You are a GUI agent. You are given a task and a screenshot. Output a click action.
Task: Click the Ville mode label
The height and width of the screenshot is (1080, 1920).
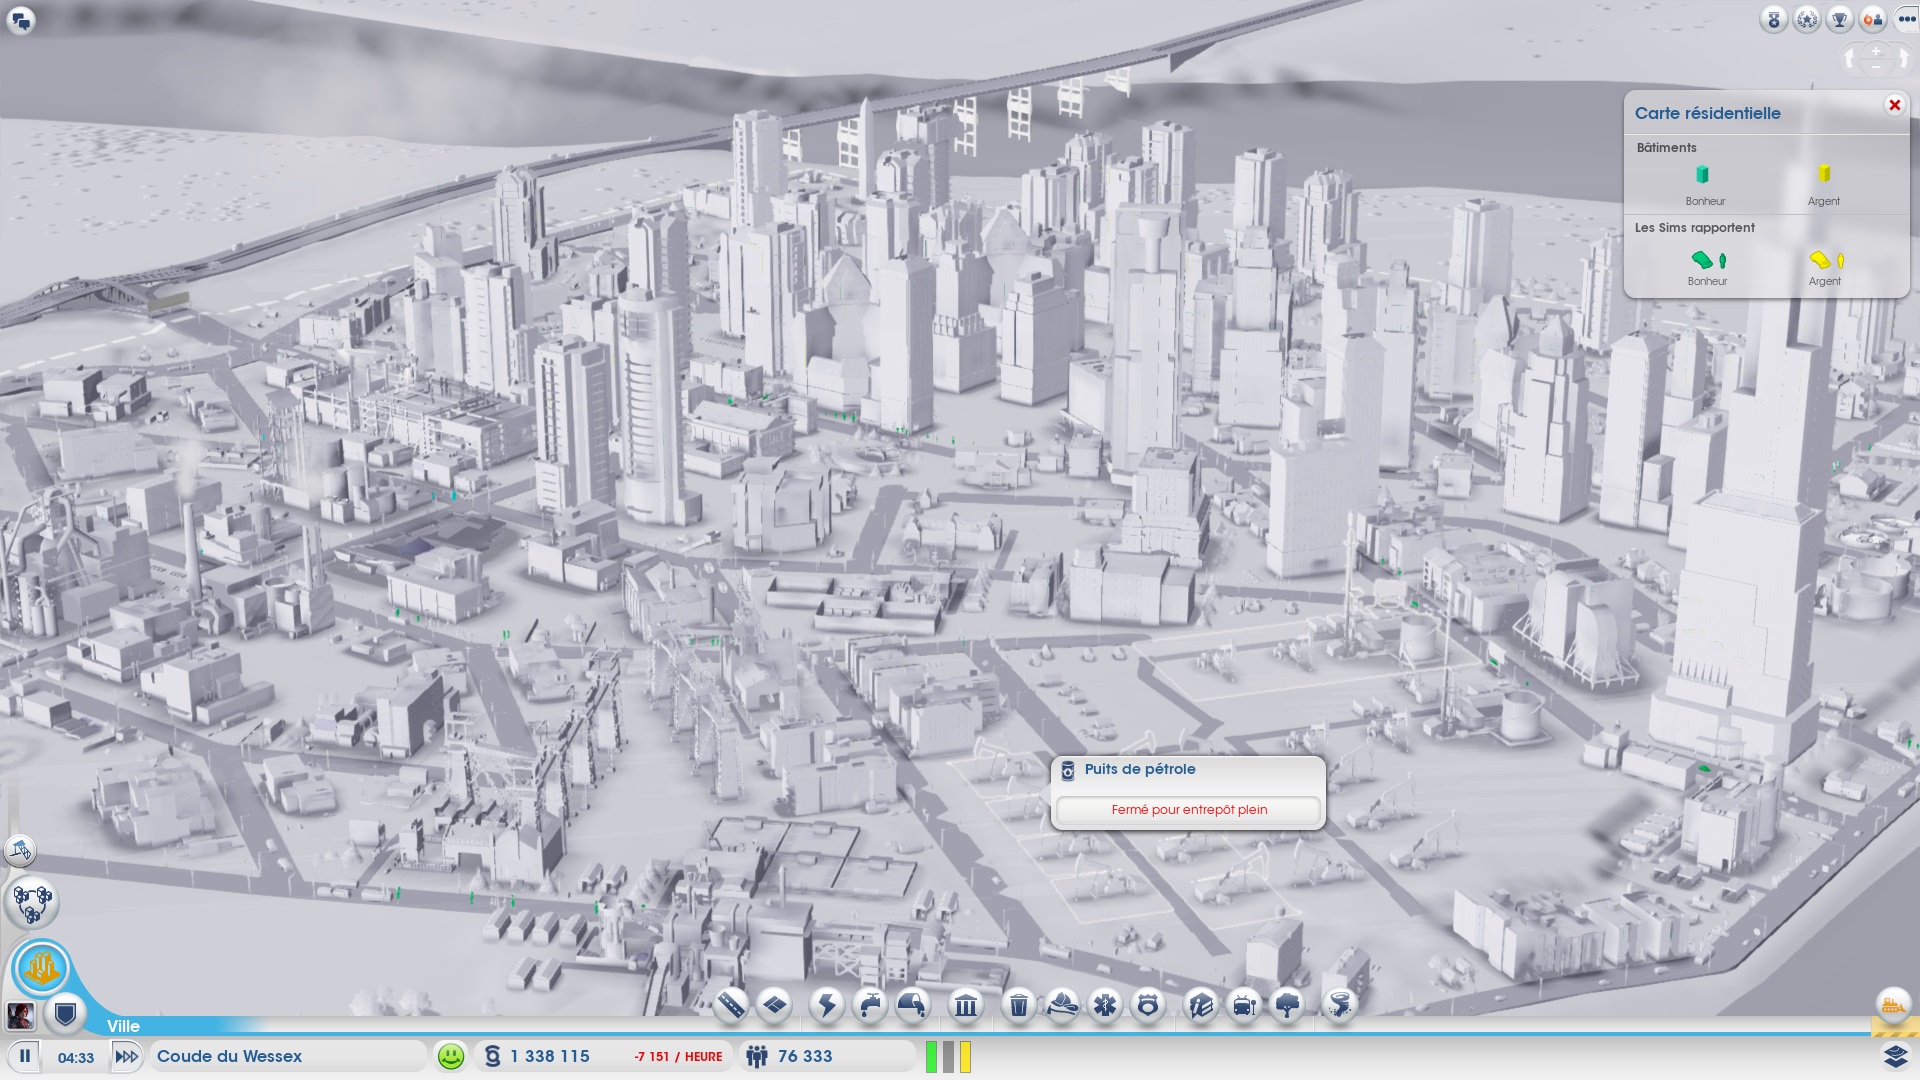(x=123, y=1026)
